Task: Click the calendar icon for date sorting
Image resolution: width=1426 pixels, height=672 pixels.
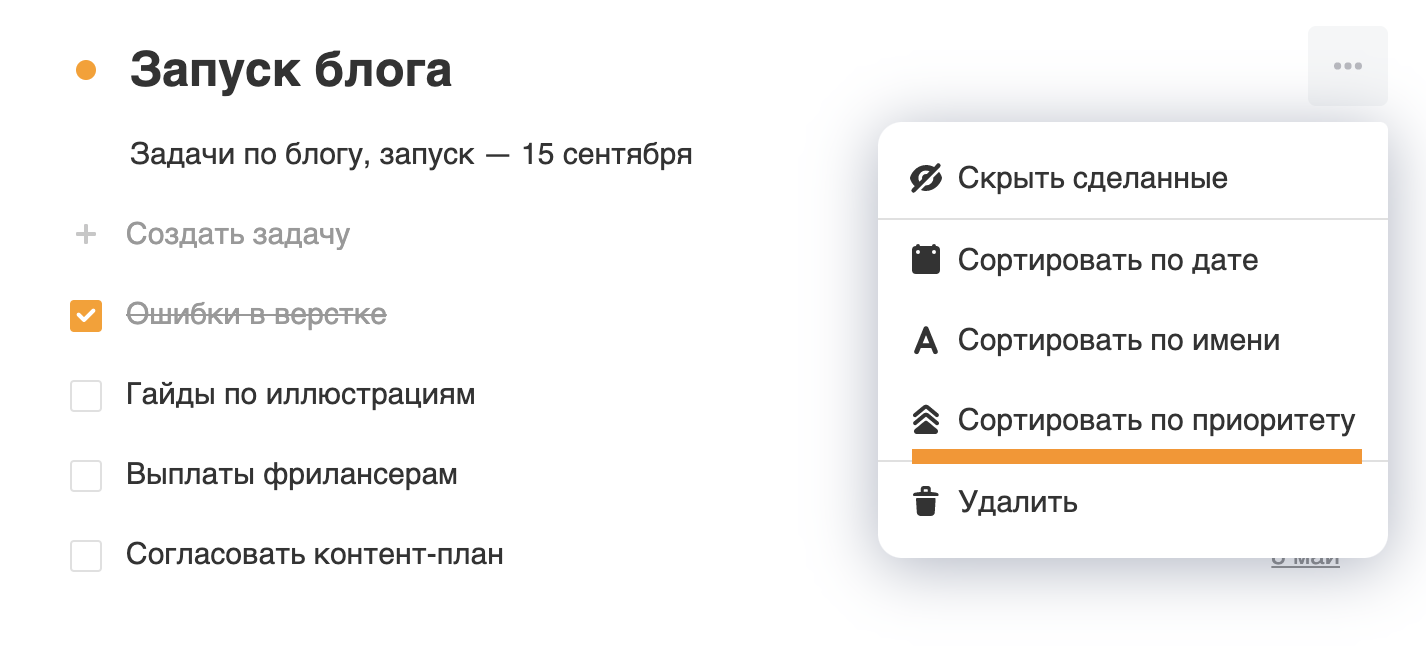Action: click(926, 260)
